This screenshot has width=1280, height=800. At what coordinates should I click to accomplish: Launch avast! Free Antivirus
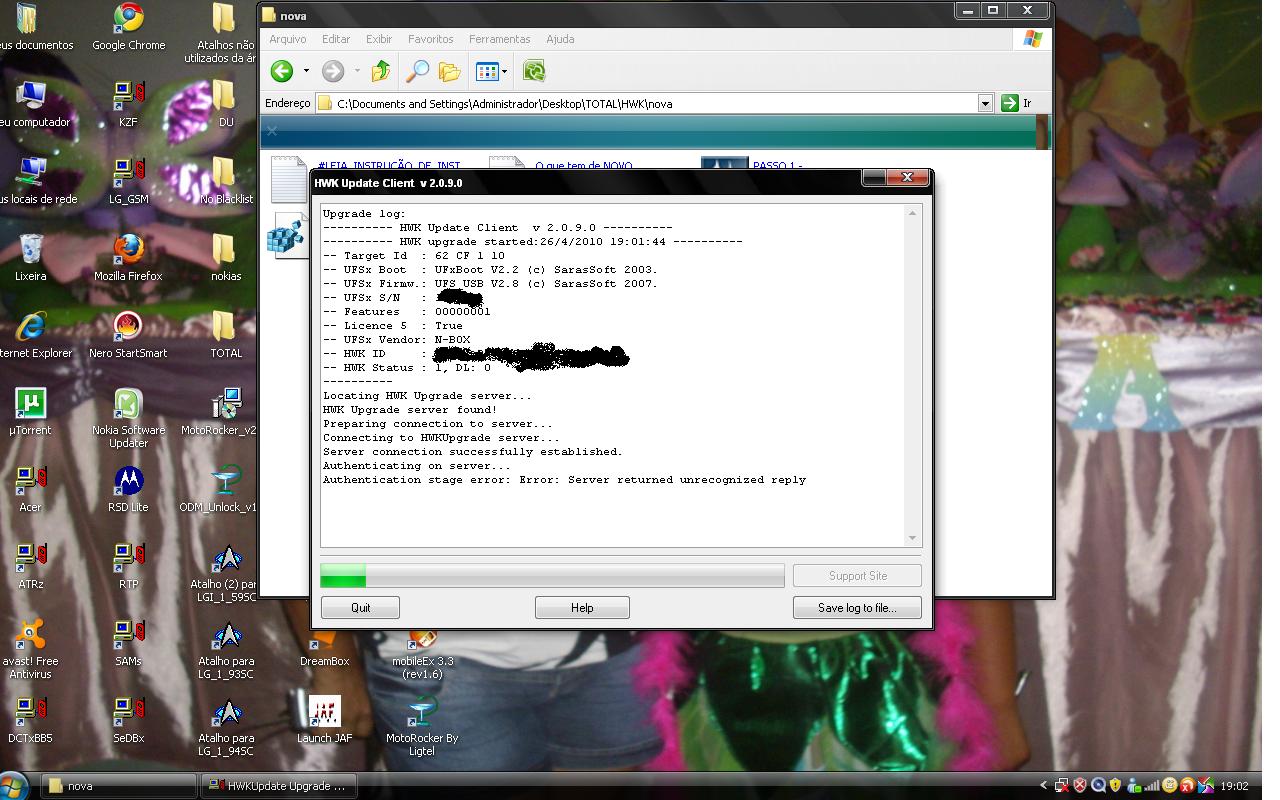point(30,649)
